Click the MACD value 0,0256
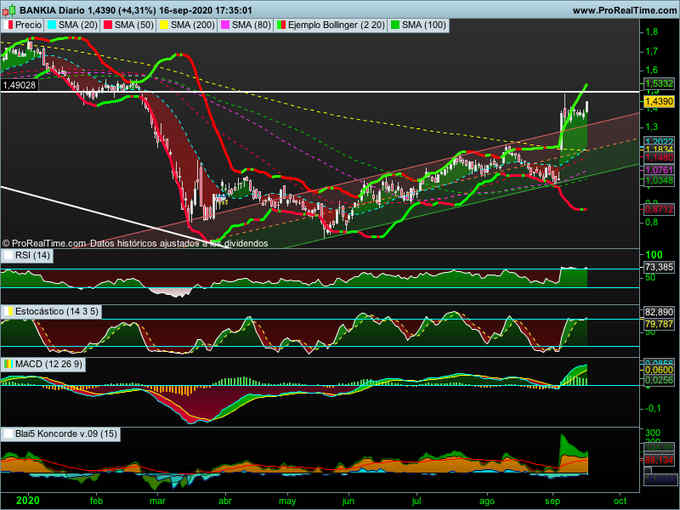 click(x=659, y=380)
